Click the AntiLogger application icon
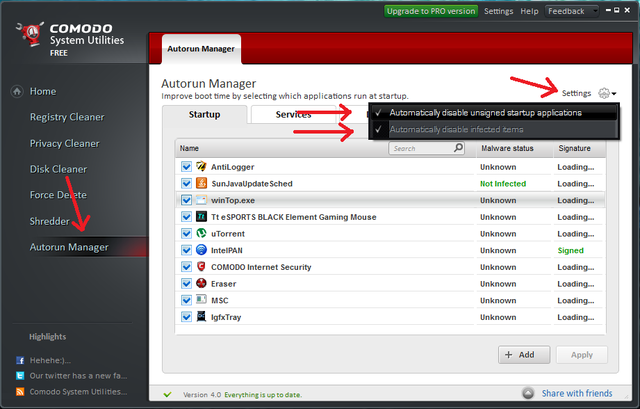640x409 pixels. click(201, 166)
